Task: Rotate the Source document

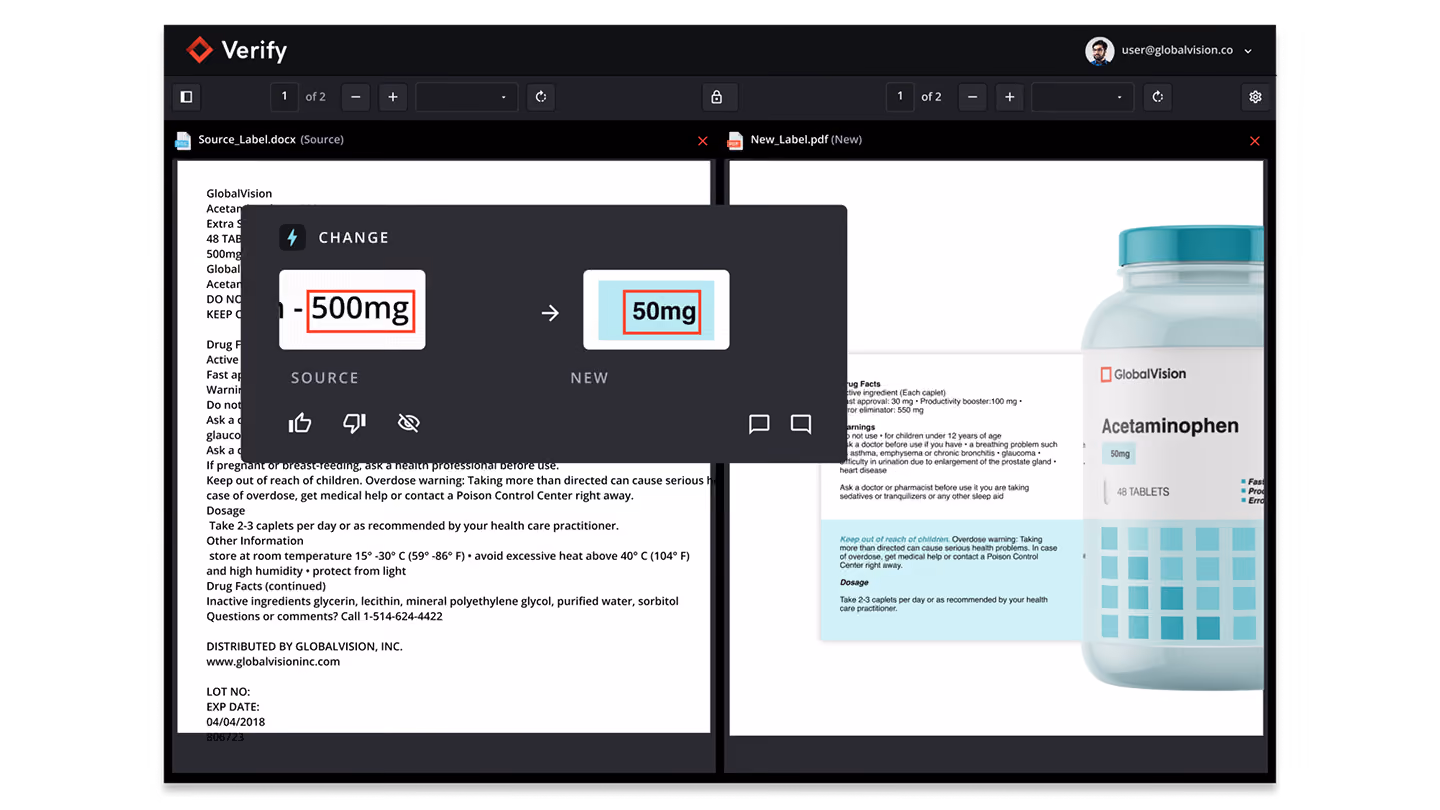Action: click(x=541, y=97)
